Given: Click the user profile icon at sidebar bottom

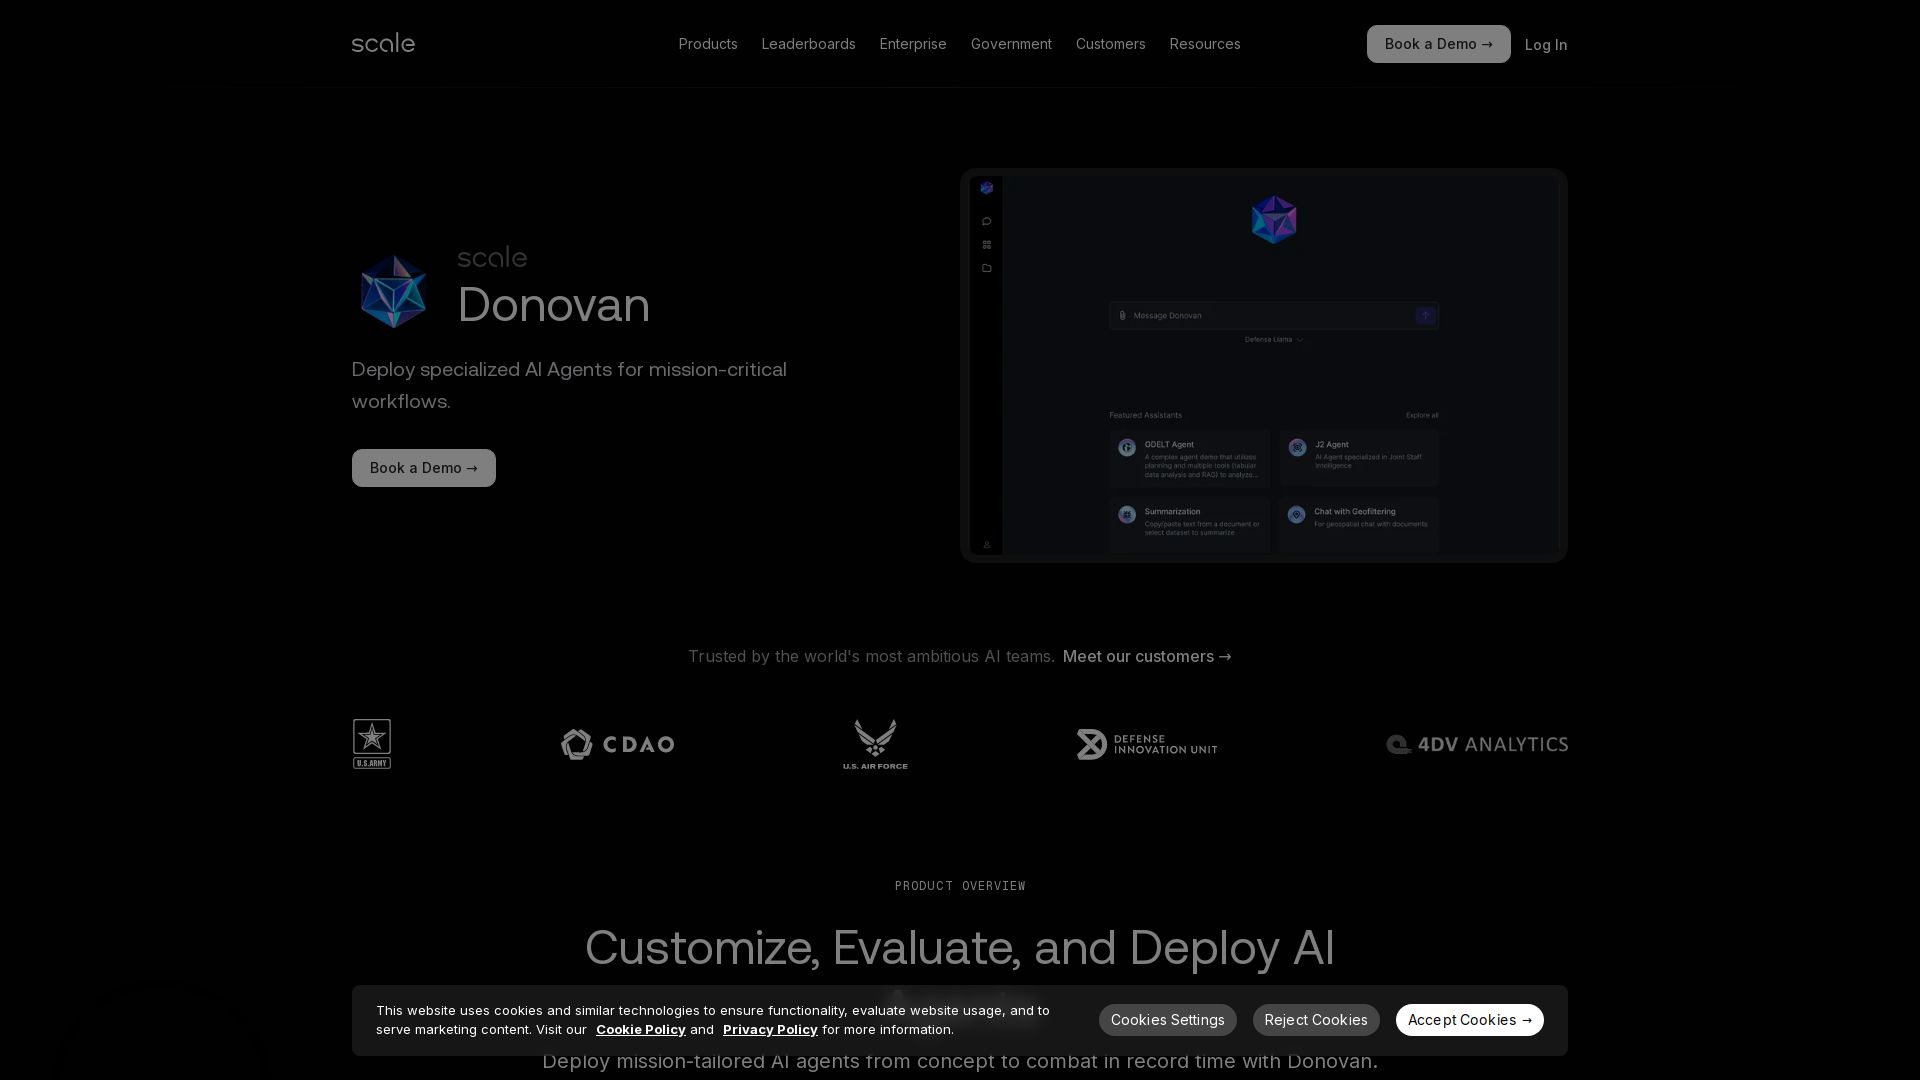Looking at the screenshot, I should coord(987,545).
